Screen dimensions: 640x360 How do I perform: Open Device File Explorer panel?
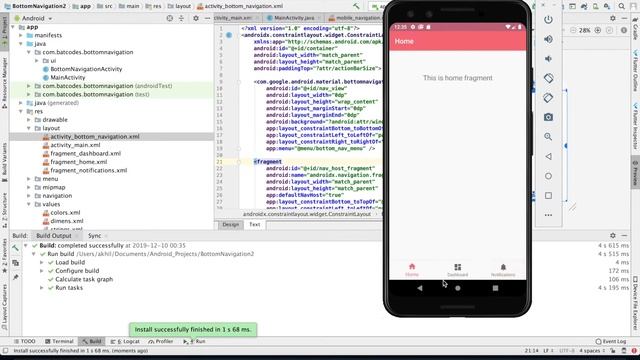[635, 303]
